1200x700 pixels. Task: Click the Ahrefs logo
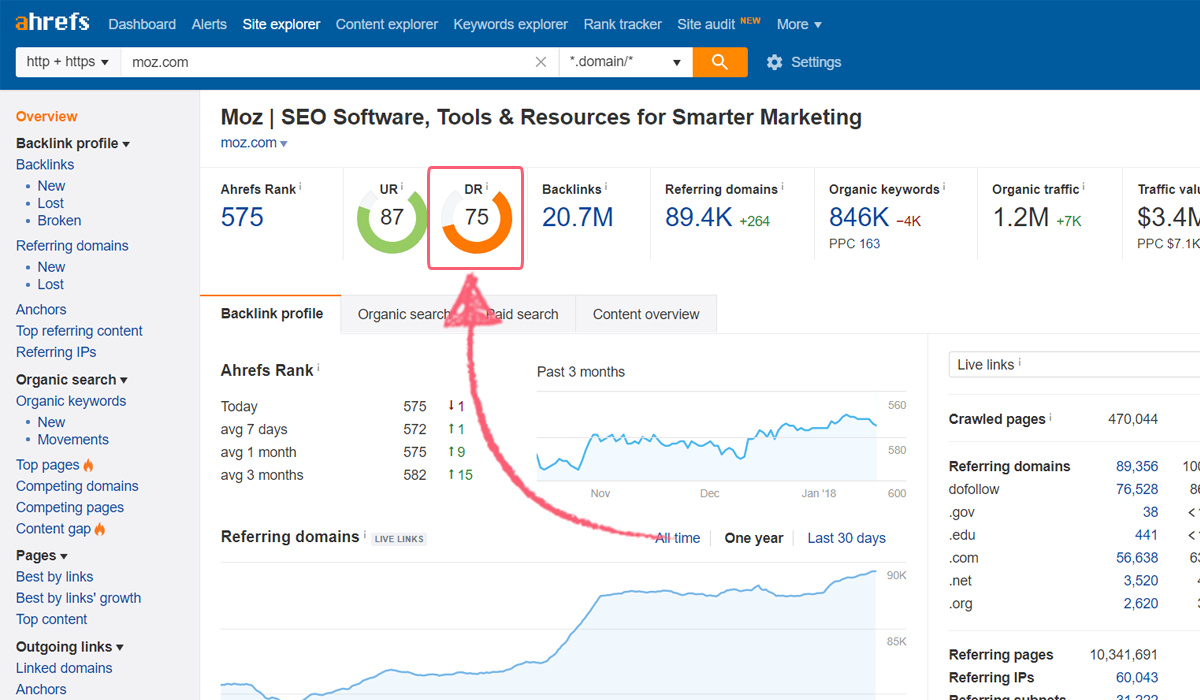pyautogui.click(x=52, y=22)
